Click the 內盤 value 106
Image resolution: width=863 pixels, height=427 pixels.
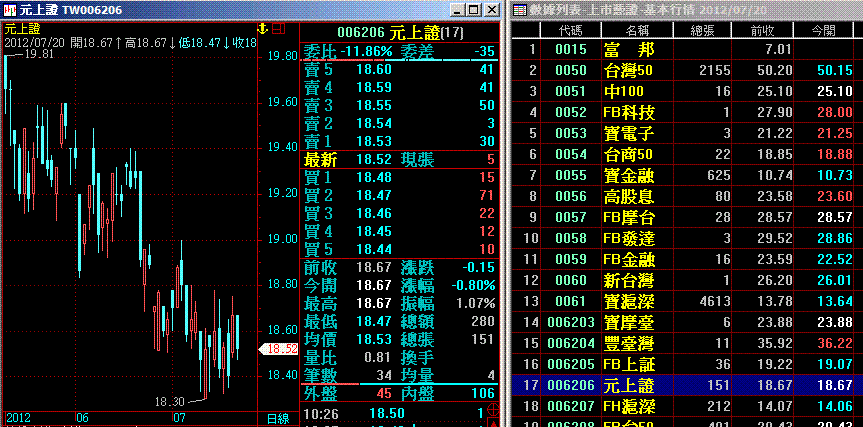click(x=482, y=393)
